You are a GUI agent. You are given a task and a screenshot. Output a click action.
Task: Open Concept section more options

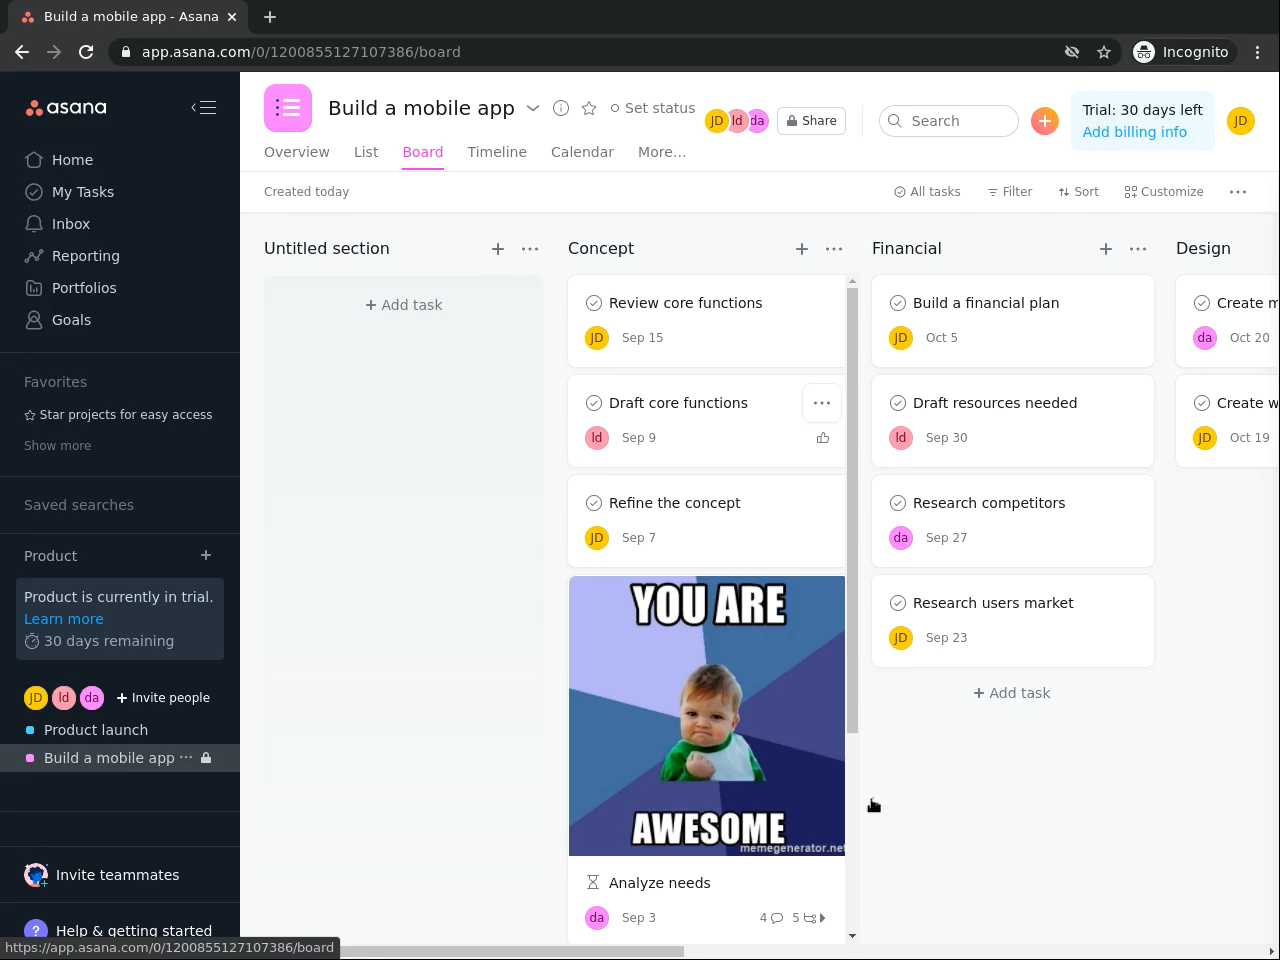[x=834, y=249]
